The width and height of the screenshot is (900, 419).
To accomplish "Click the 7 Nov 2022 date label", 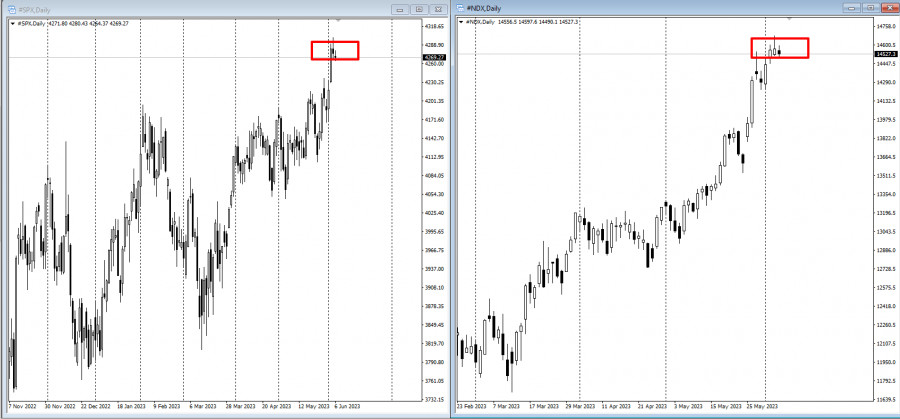I will click(x=22, y=405).
